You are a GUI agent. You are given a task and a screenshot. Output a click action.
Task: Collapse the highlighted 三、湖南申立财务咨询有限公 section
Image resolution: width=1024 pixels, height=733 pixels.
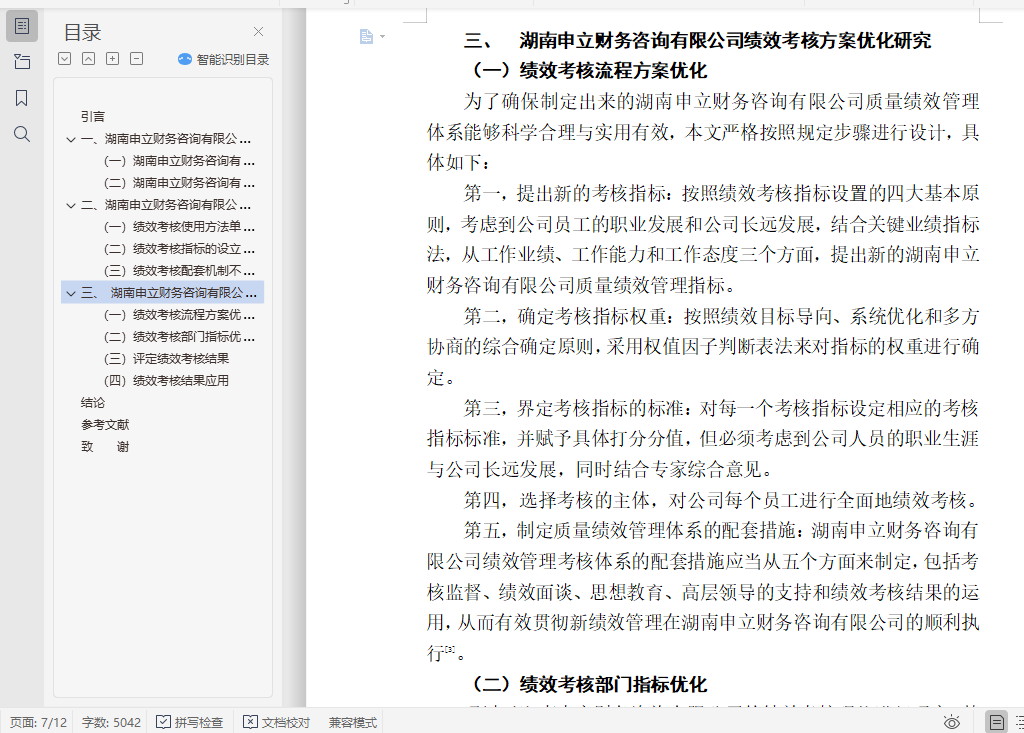tap(71, 293)
